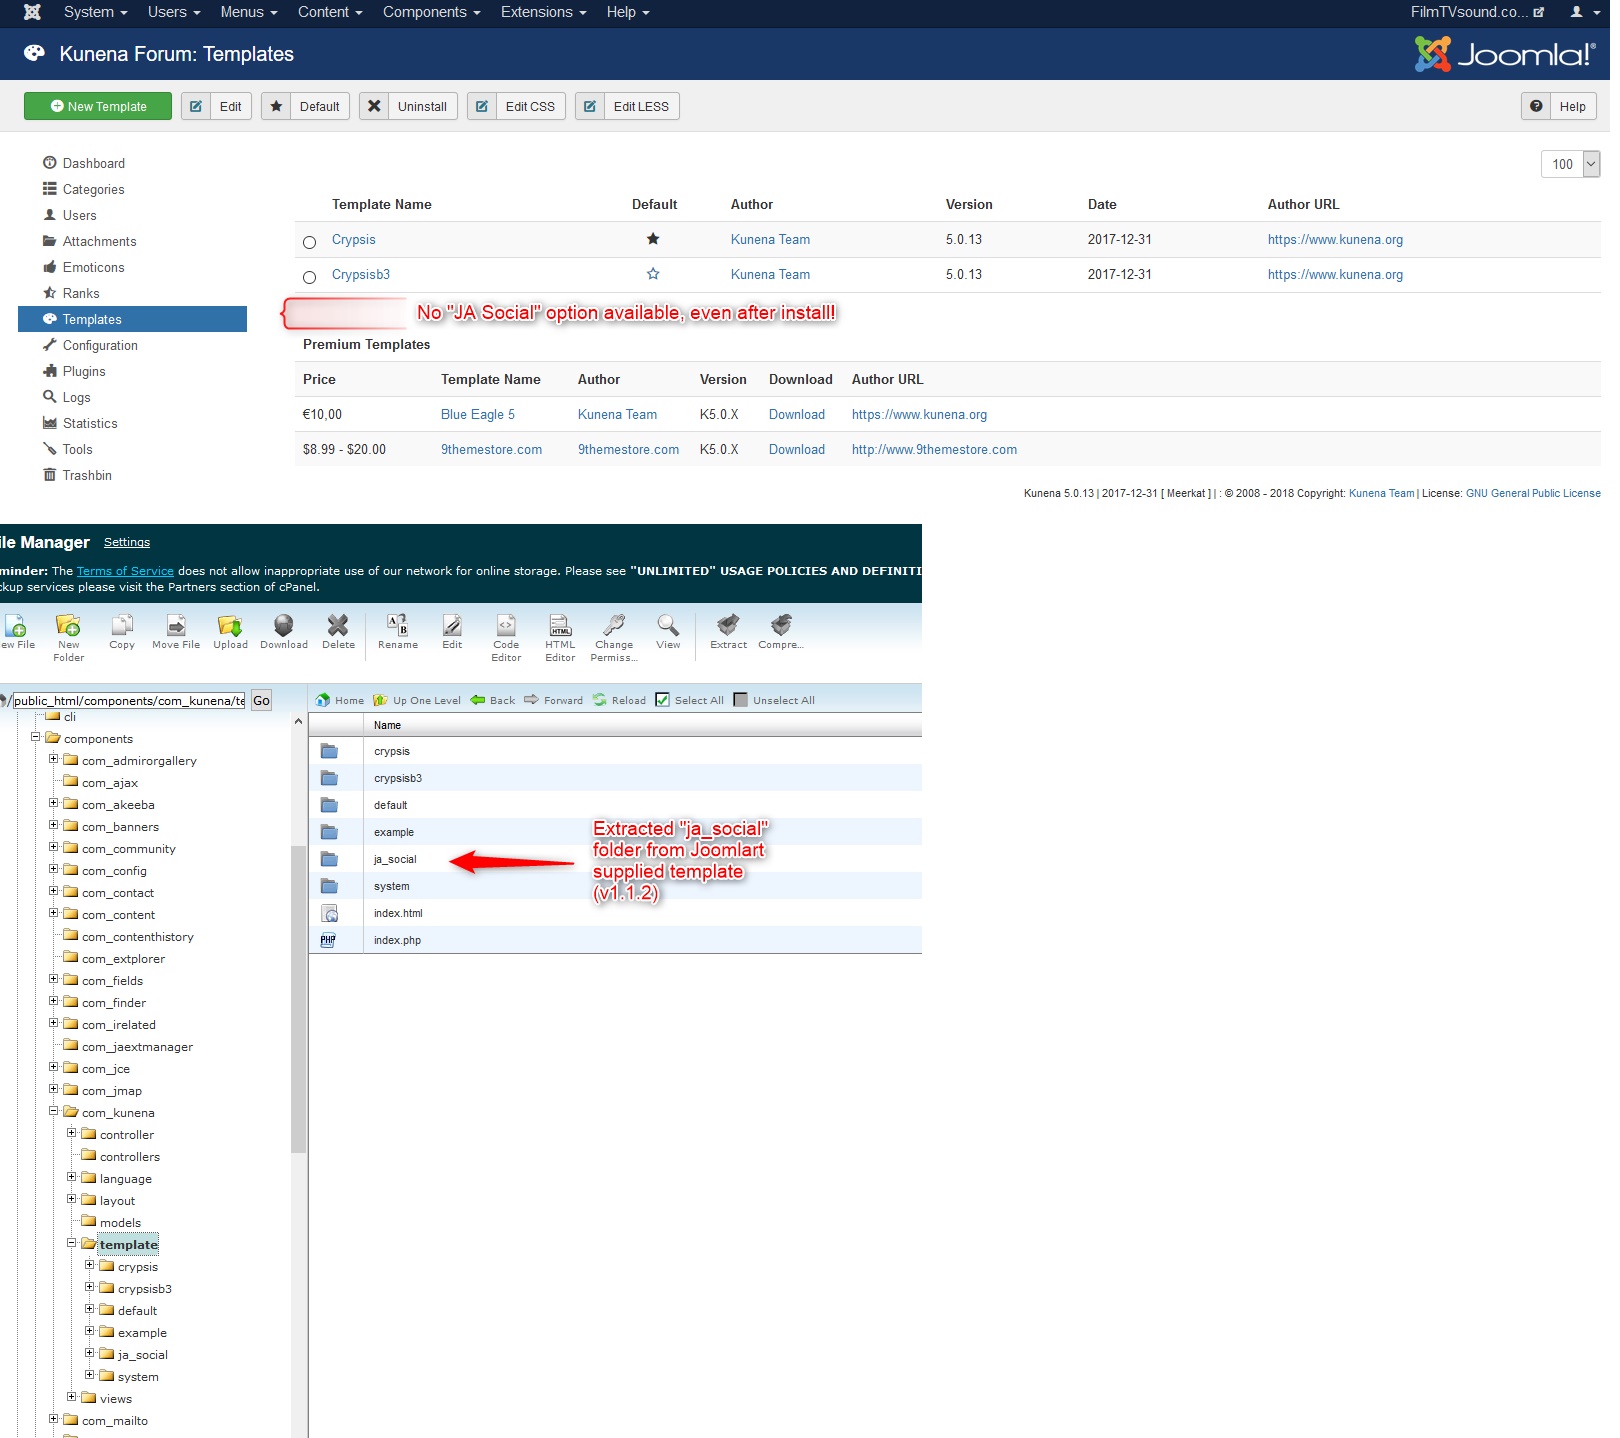Select the Crypsisb3 template radio button
This screenshot has height=1438, width=1620.
pyautogui.click(x=310, y=277)
